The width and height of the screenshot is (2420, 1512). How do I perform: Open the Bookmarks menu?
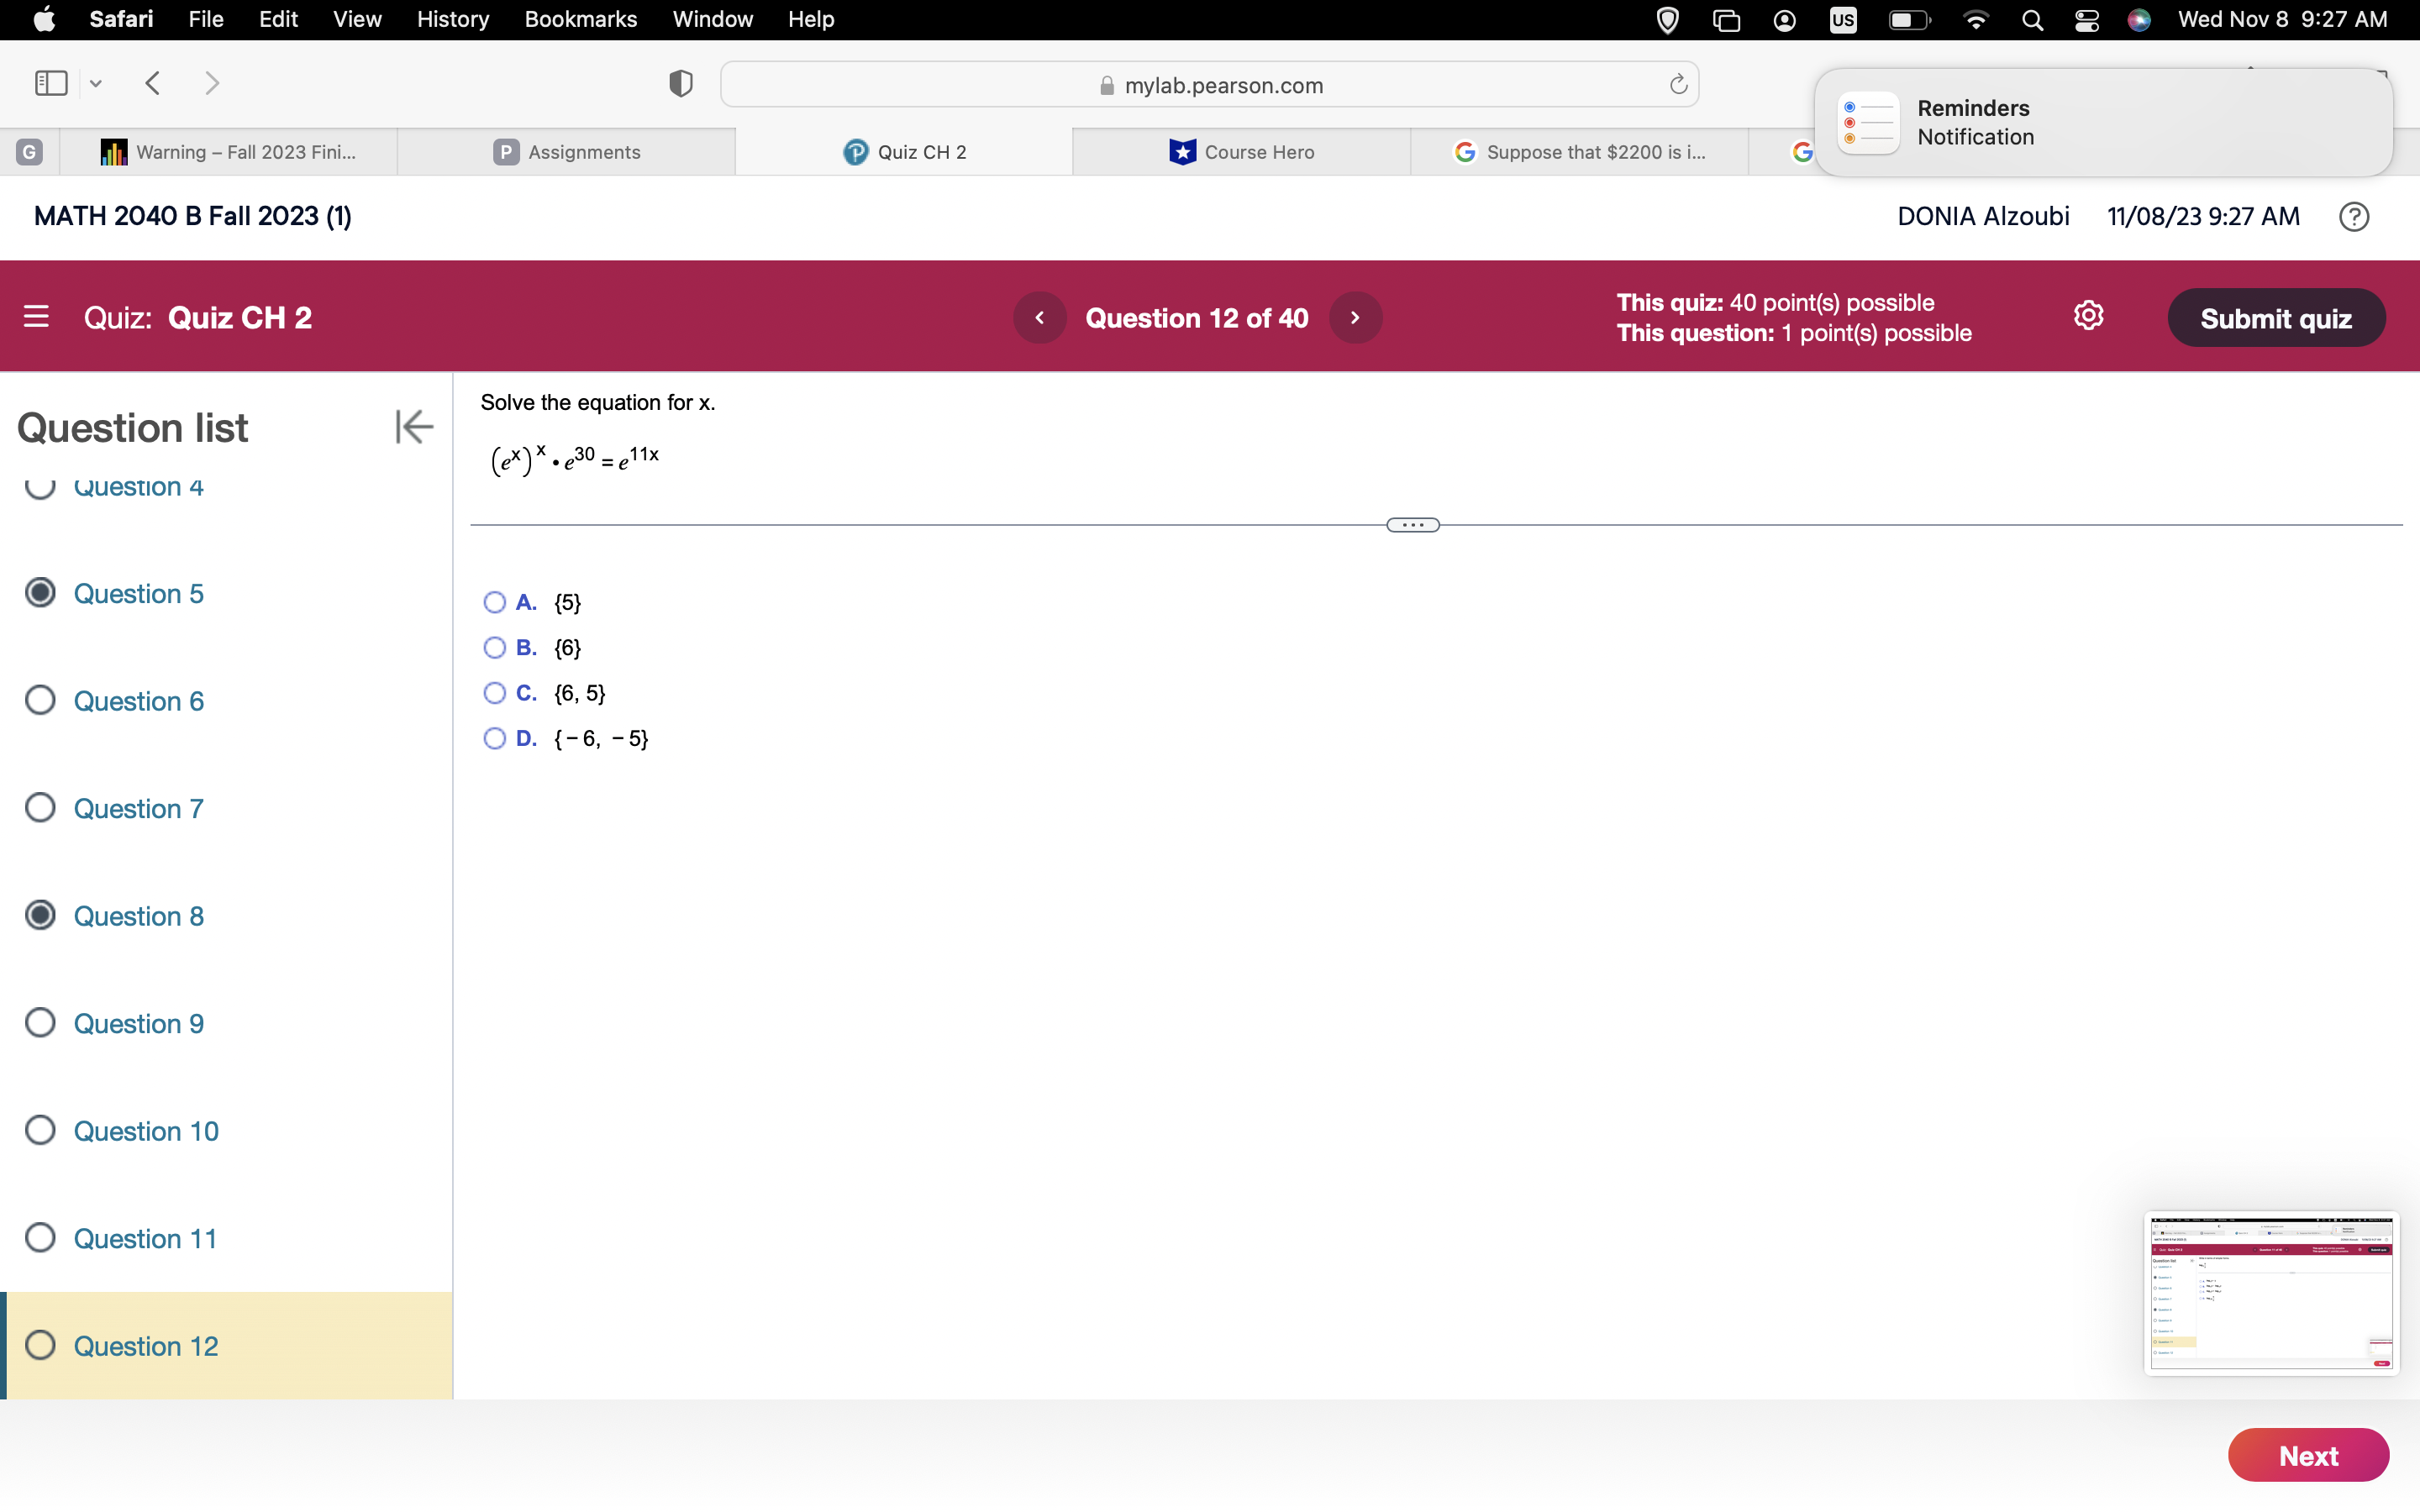pos(581,19)
